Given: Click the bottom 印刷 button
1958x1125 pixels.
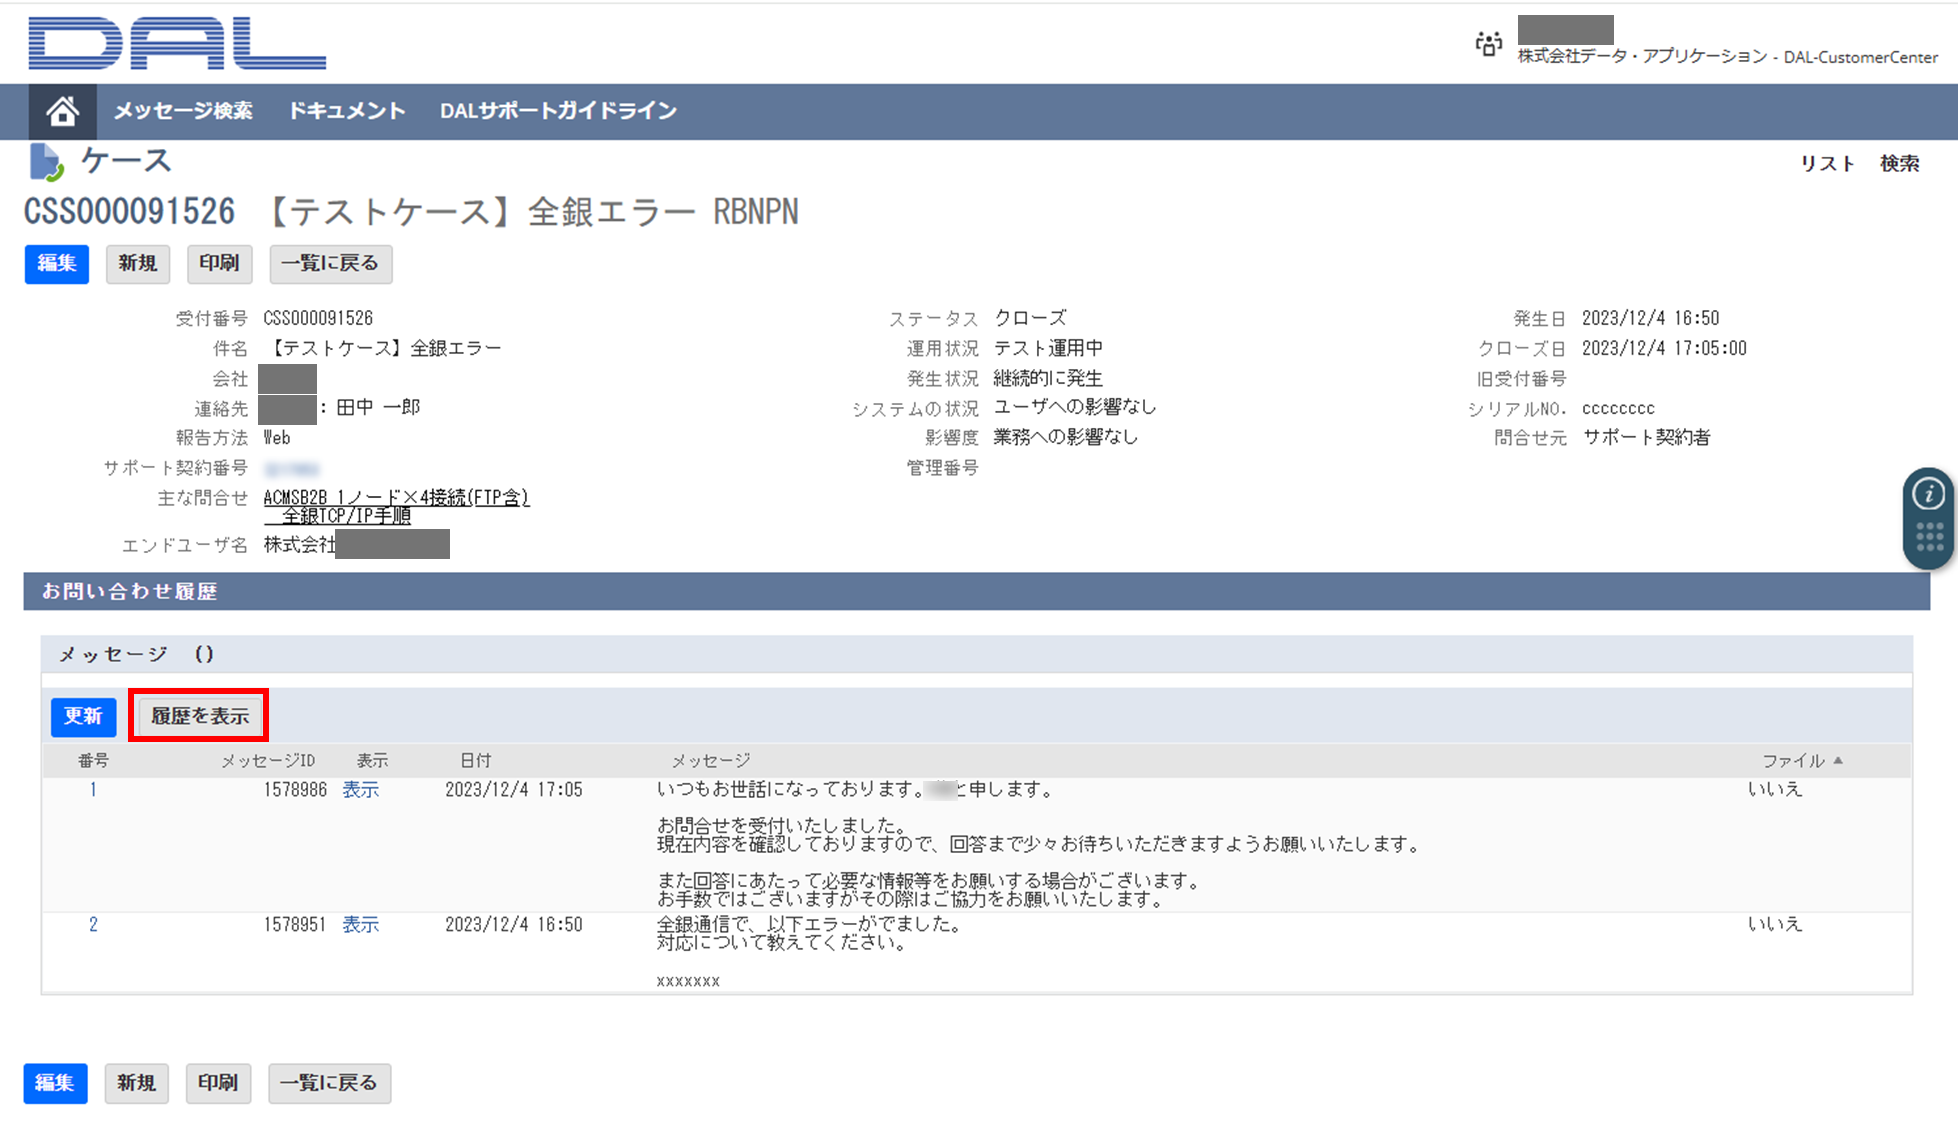Looking at the screenshot, I should (218, 1084).
